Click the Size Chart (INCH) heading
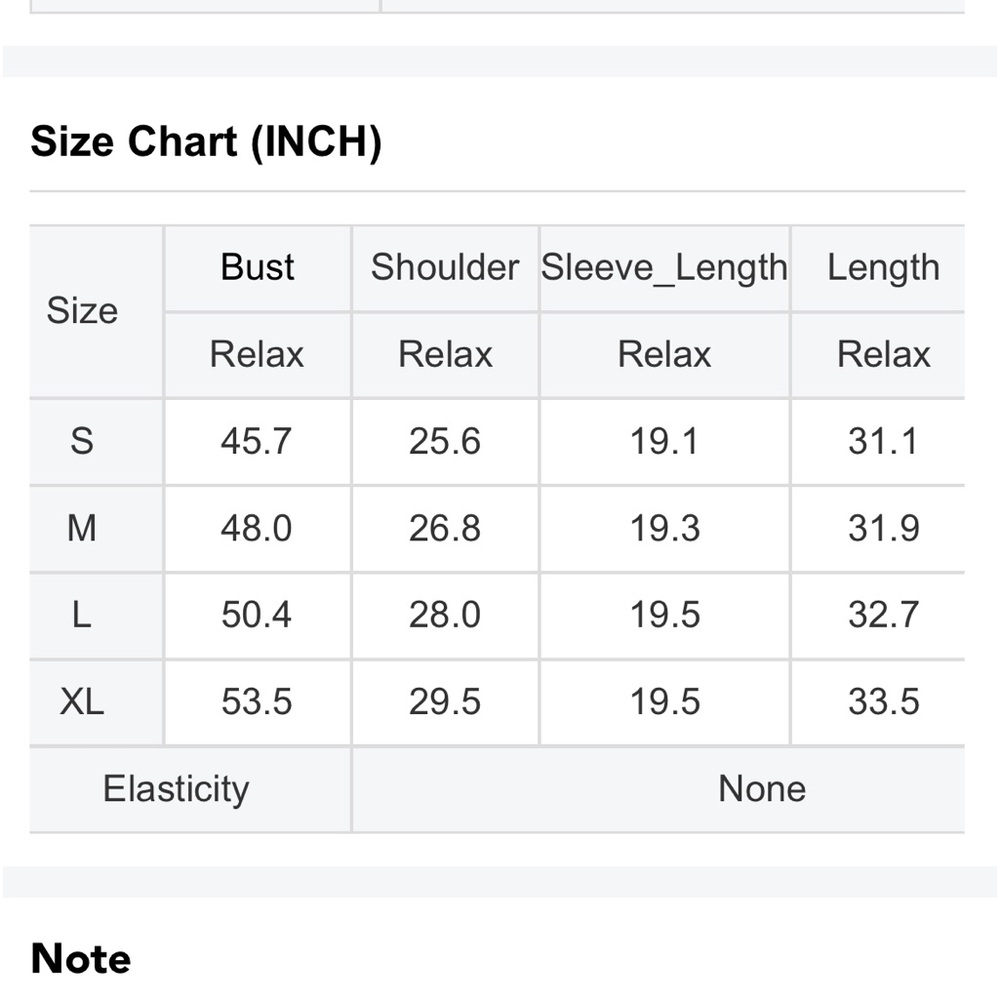Screen dimensions: 1000x1000 206,142
